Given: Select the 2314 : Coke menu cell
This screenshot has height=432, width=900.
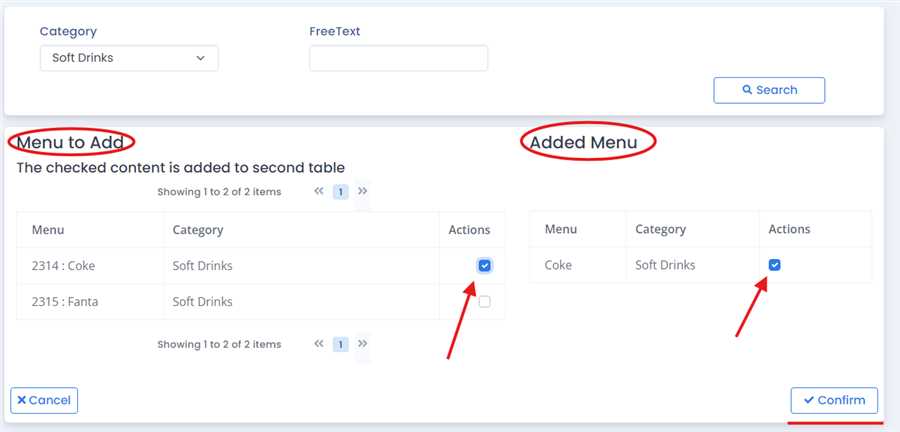Looking at the screenshot, I should (x=63, y=266).
